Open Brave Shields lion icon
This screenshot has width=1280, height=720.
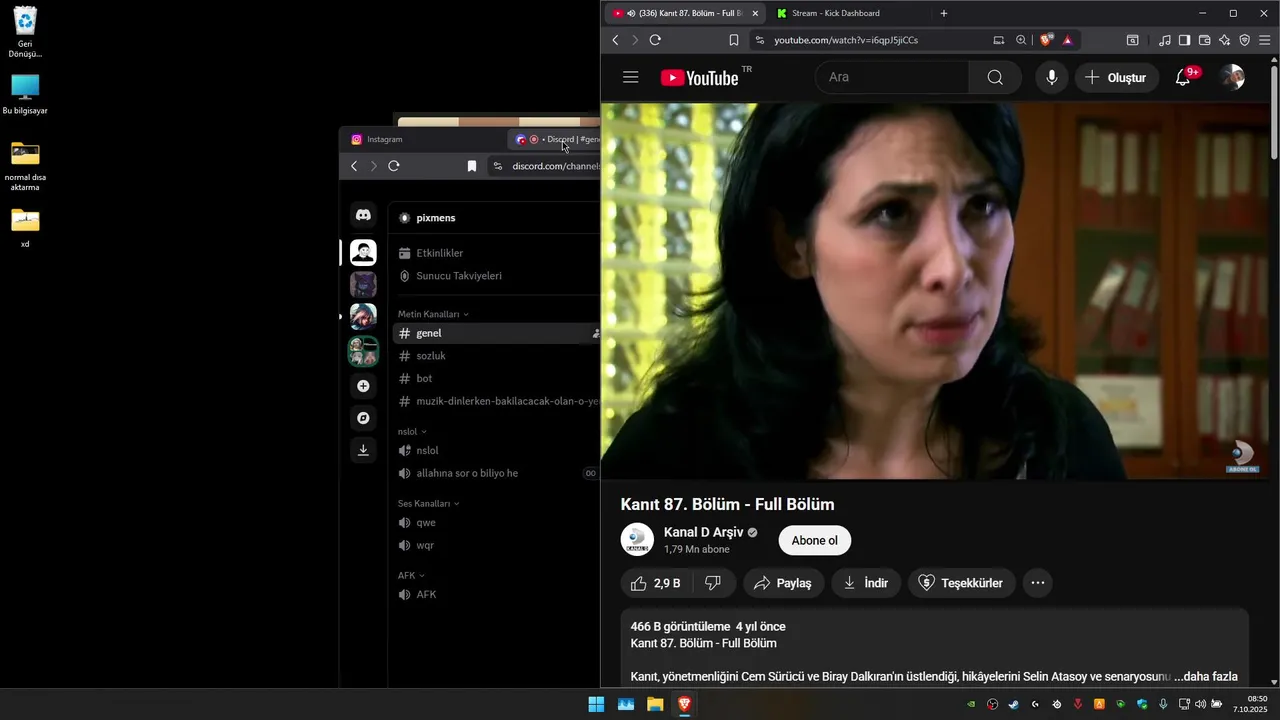[x=1047, y=40]
